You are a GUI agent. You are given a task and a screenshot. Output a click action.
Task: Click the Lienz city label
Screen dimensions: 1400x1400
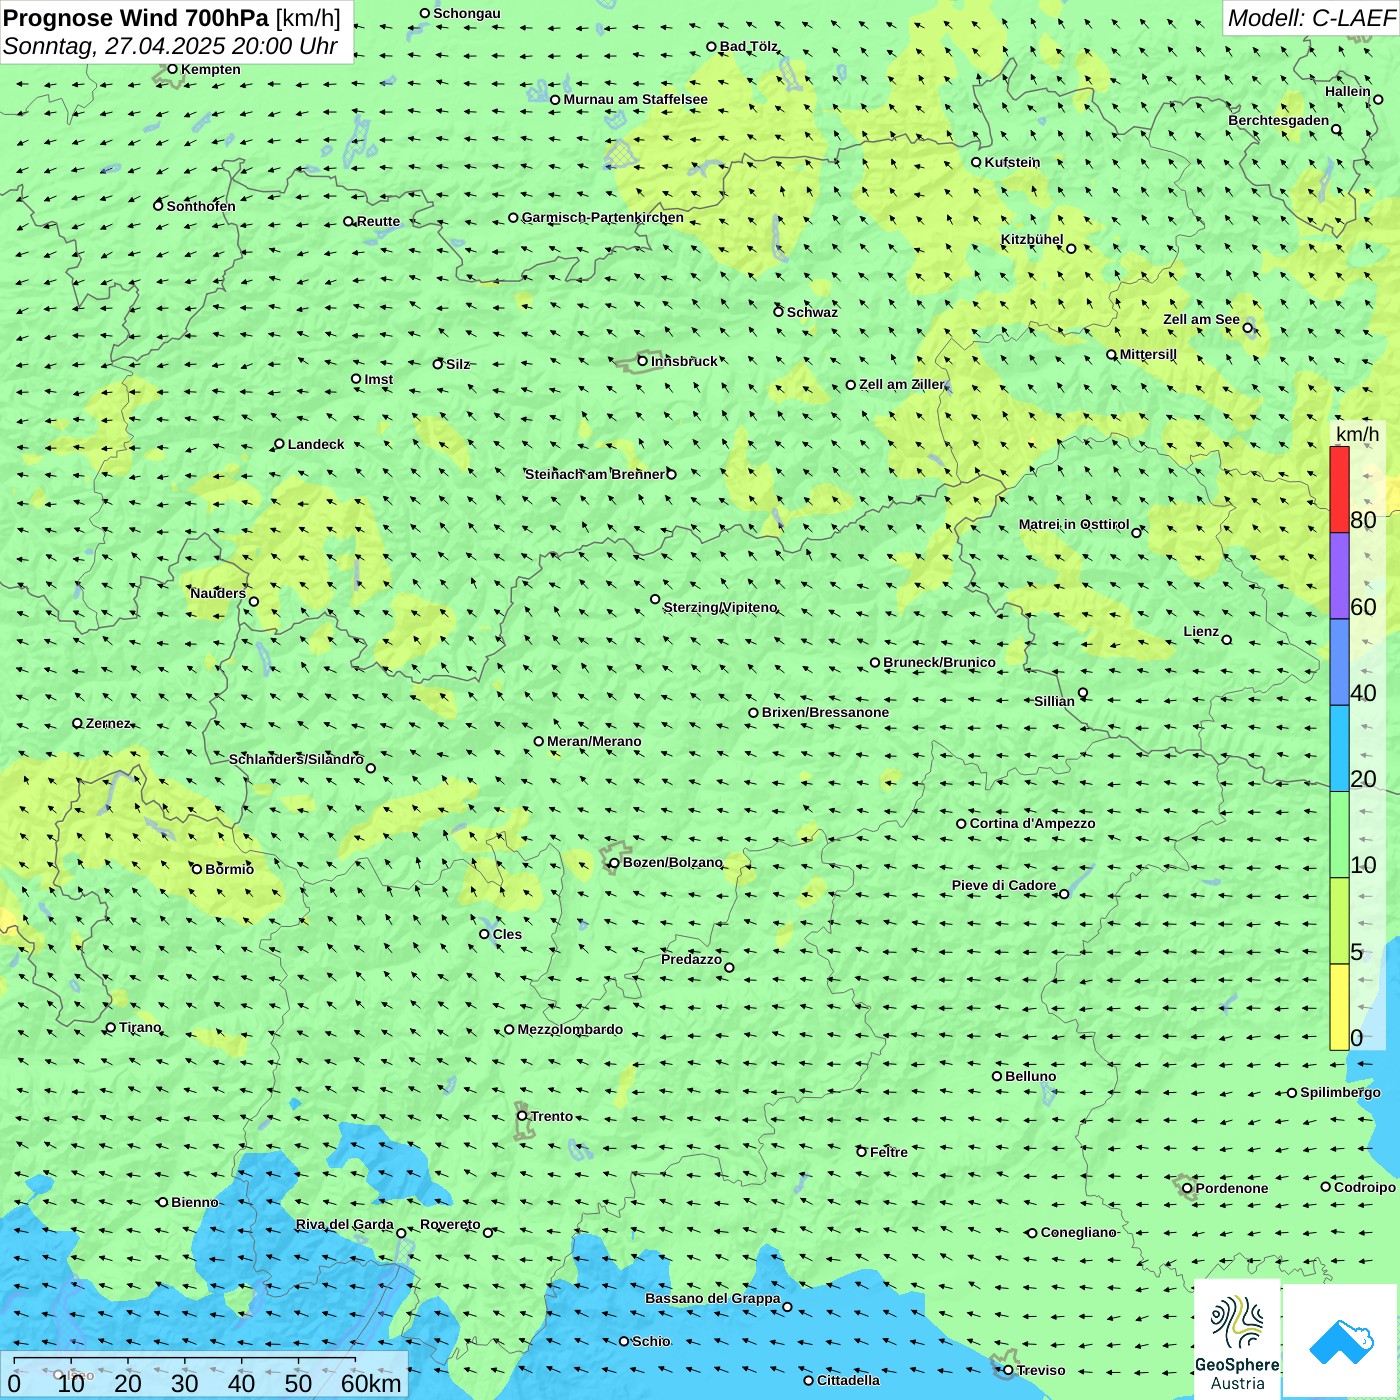pos(1201,631)
